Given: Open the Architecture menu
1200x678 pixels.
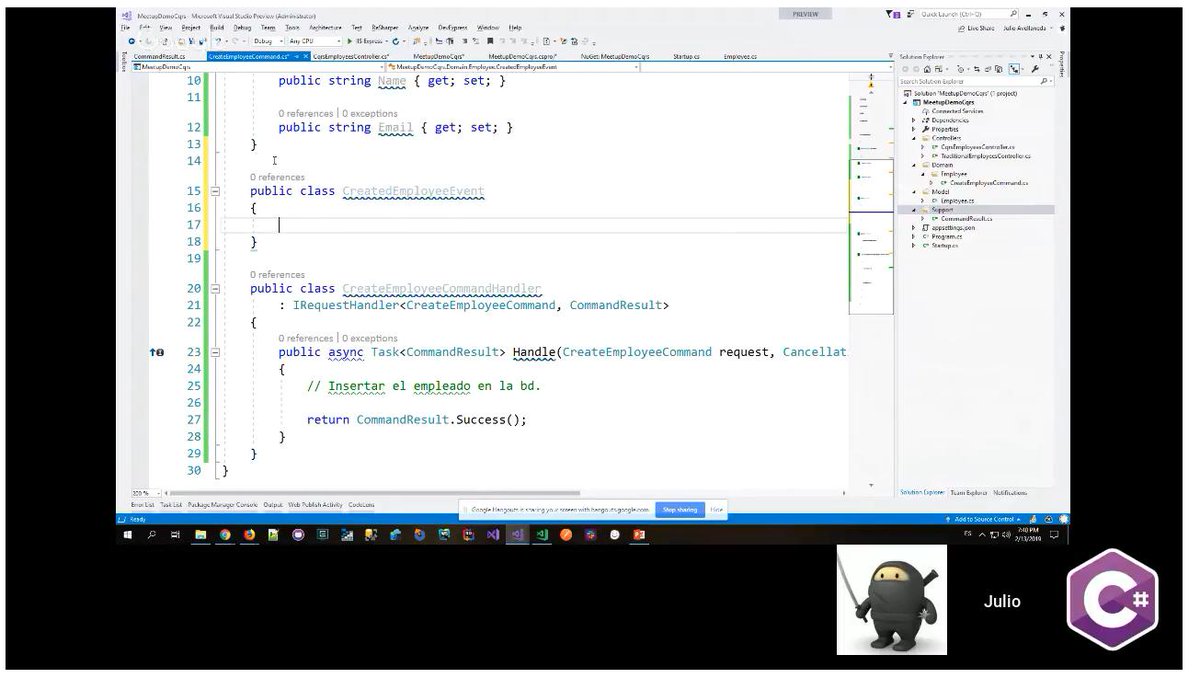Looking at the screenshot, I should [x=325, y=27].
